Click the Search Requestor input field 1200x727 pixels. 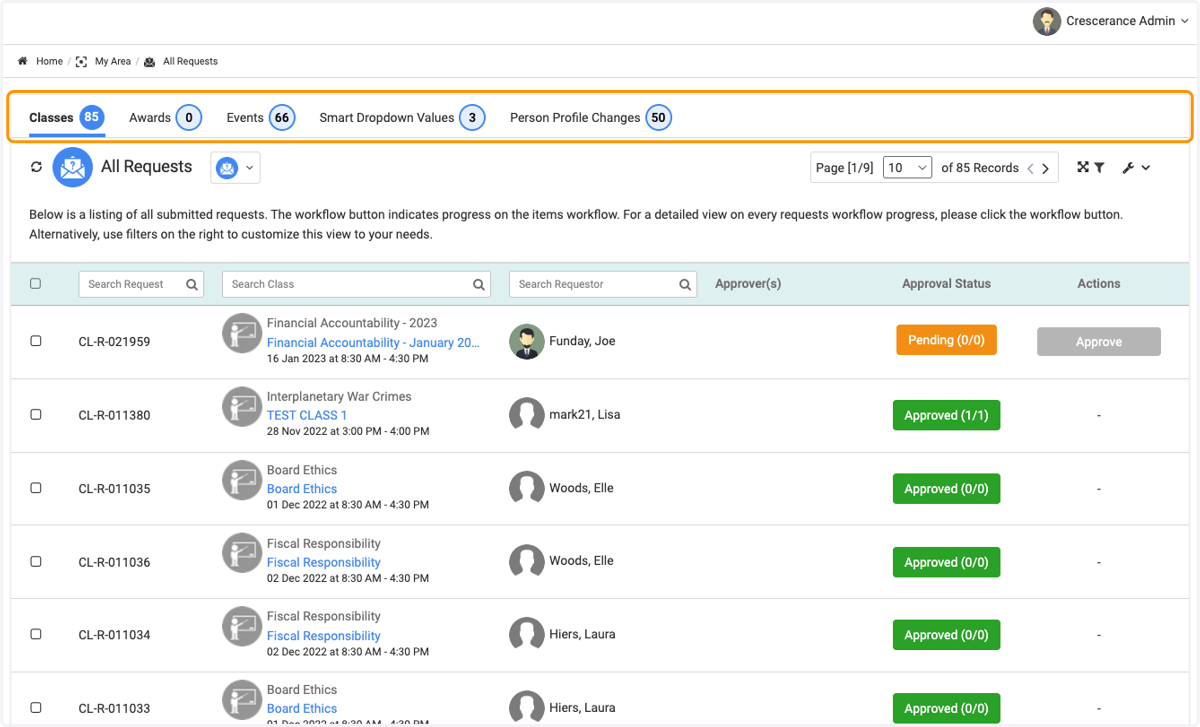pos(603,284)
